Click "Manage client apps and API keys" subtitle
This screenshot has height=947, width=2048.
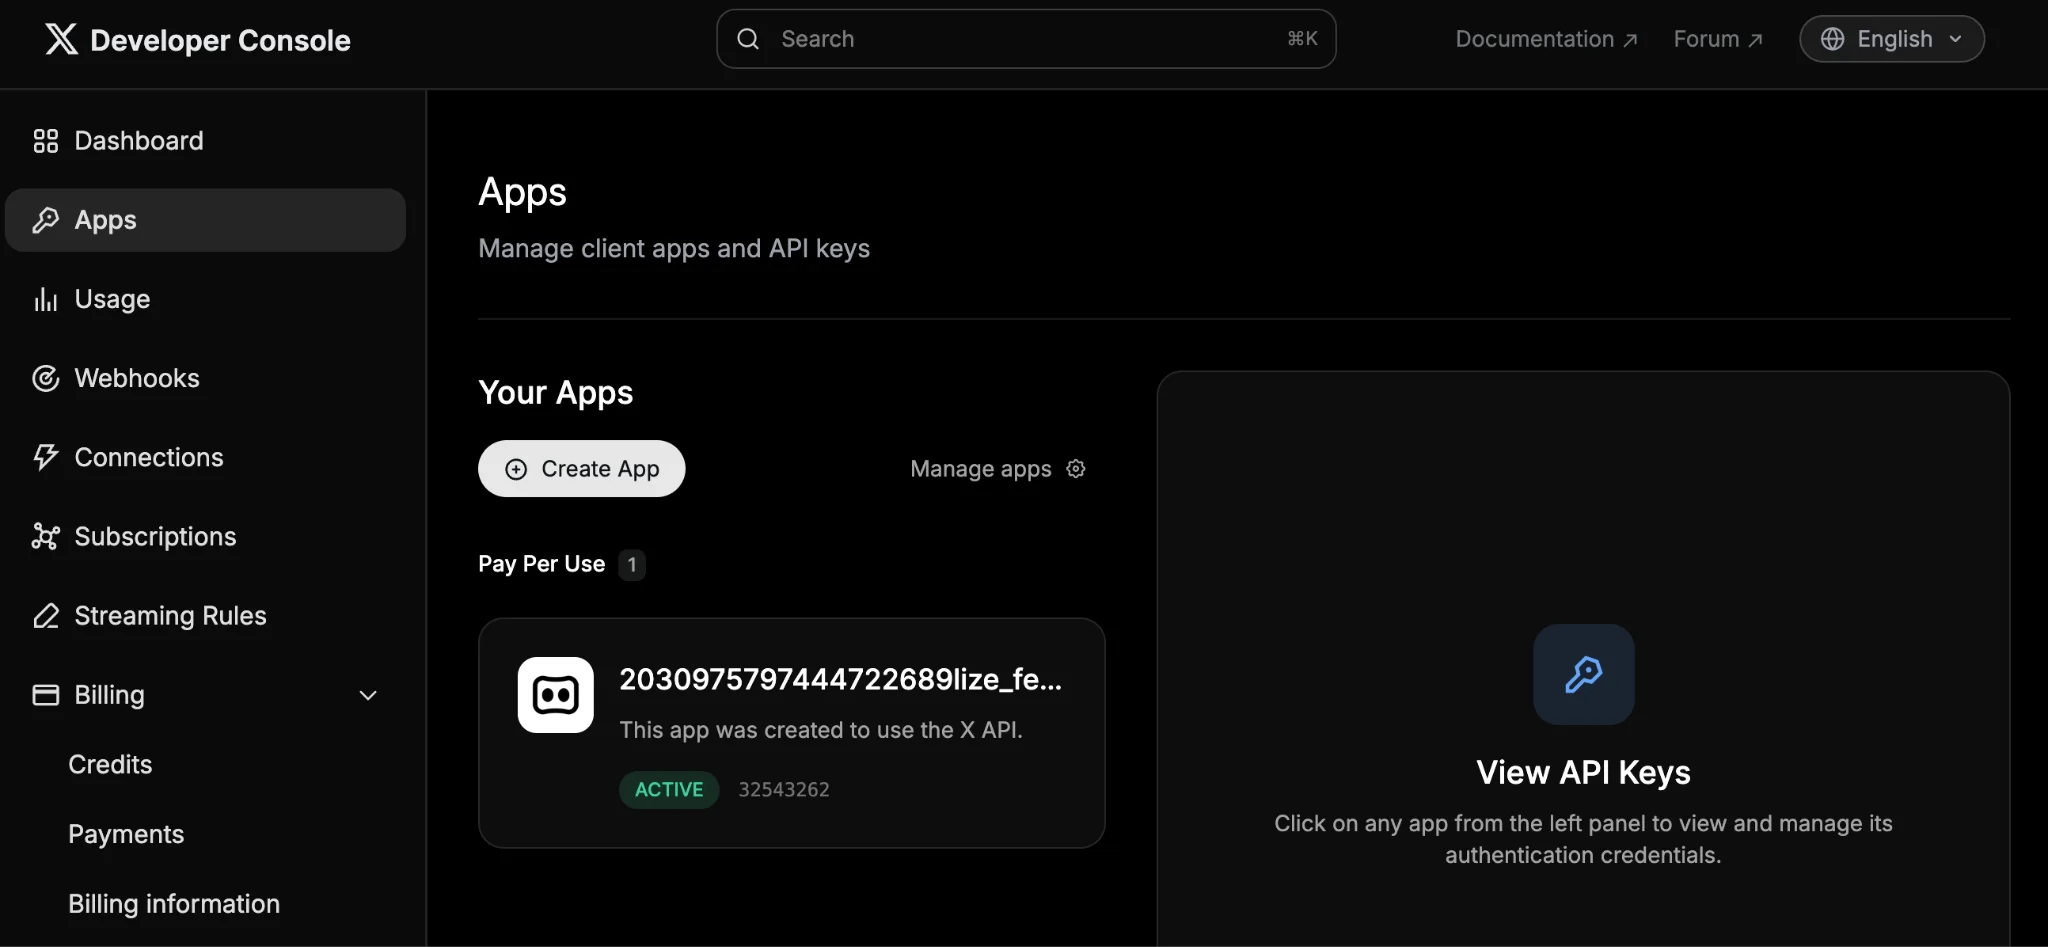[x=674, y=248]
